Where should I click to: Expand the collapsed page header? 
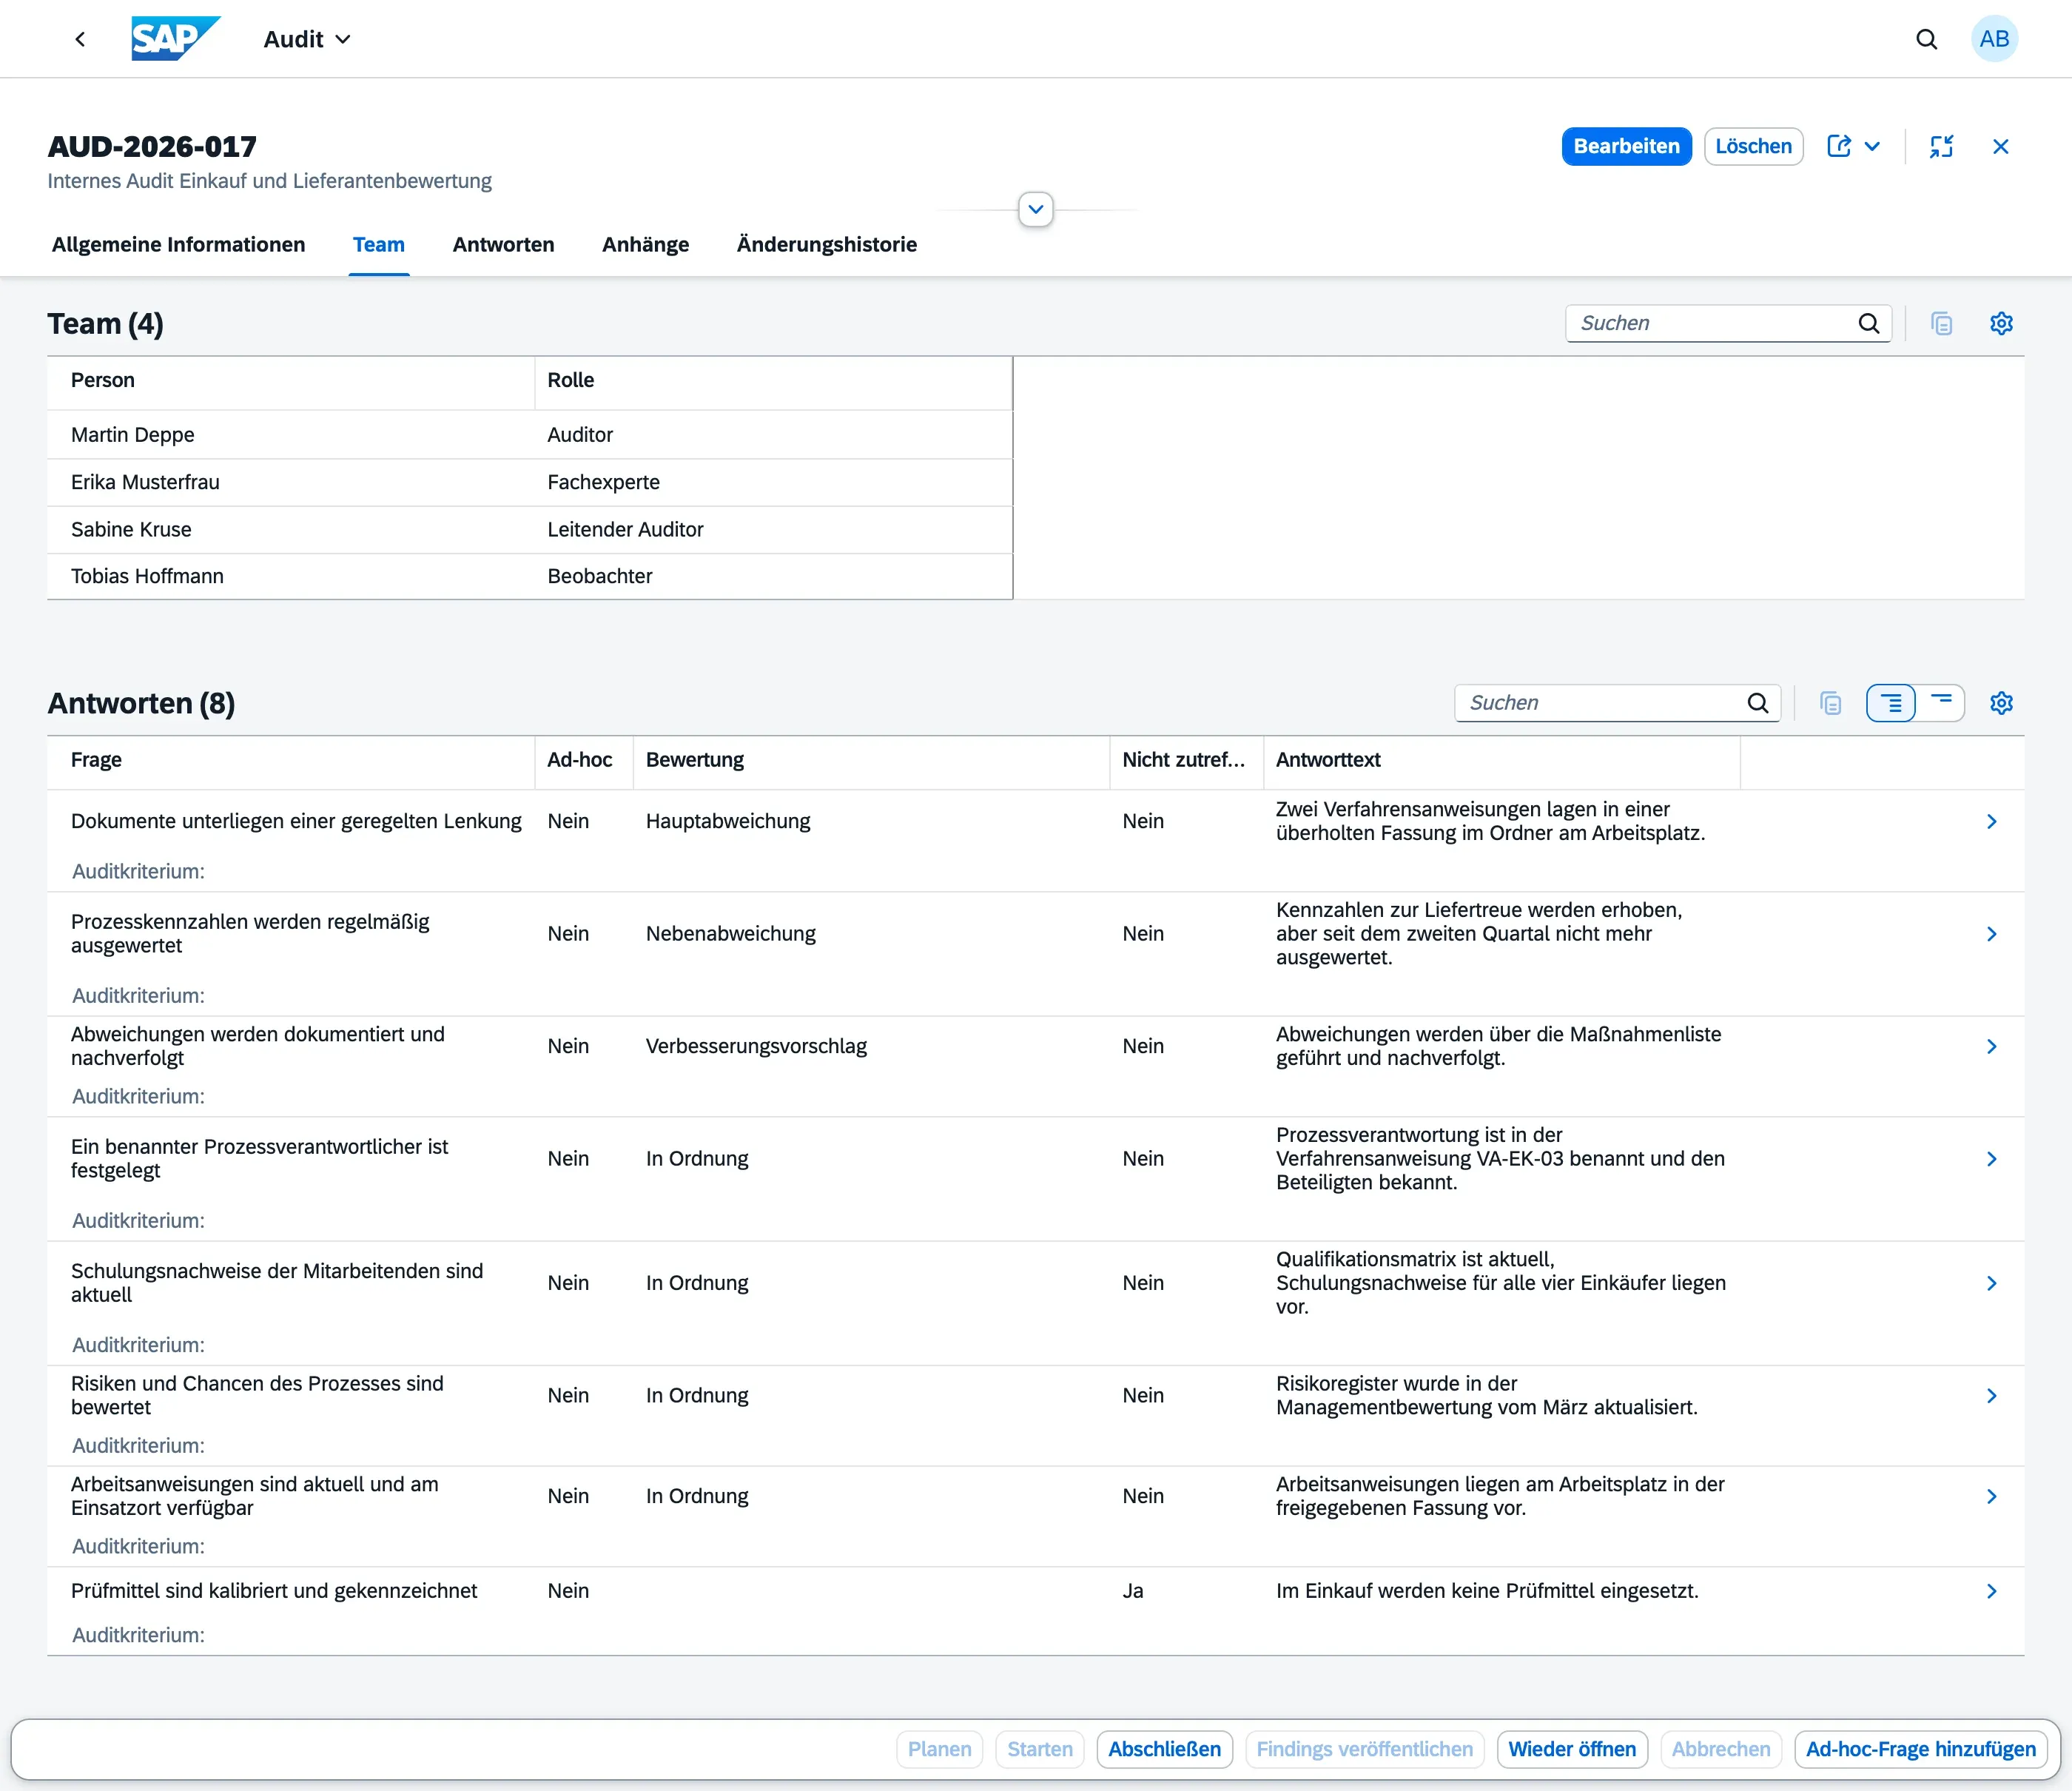point(1036,209)
